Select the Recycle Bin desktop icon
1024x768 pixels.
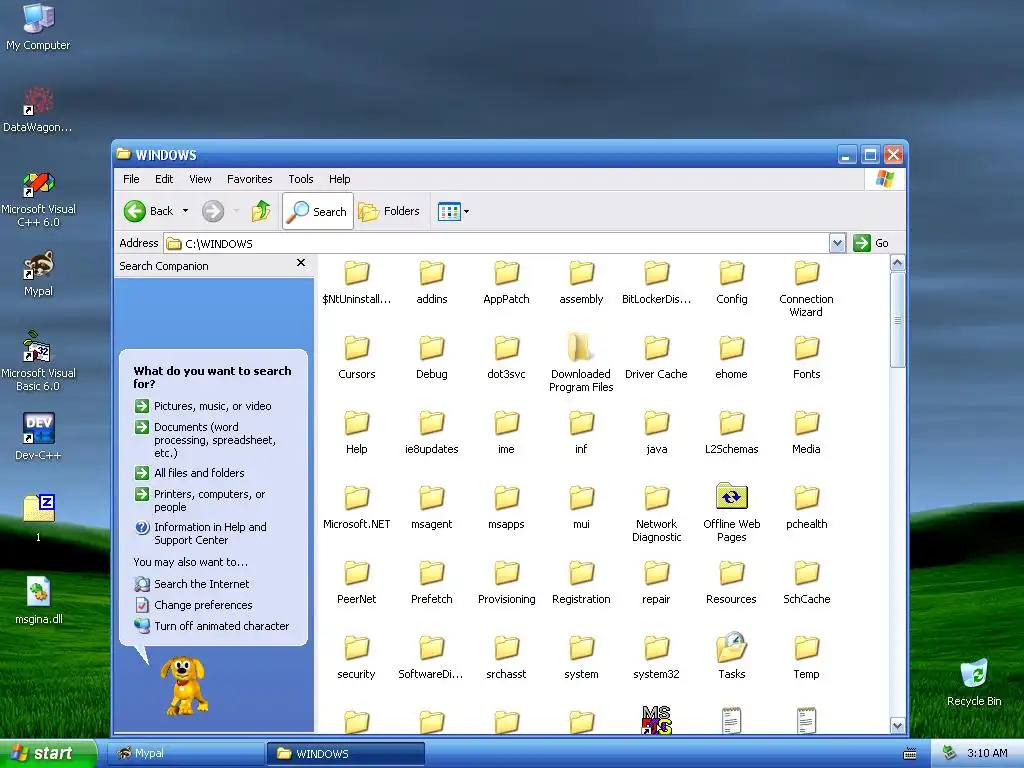974,682
